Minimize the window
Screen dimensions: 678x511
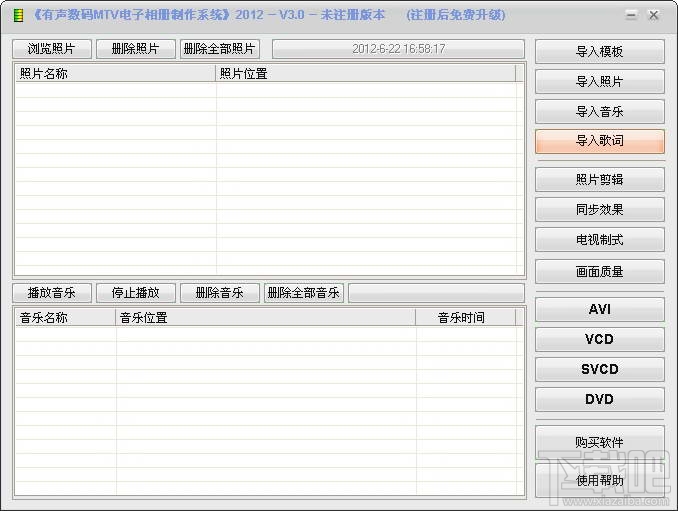pos(631,15)
